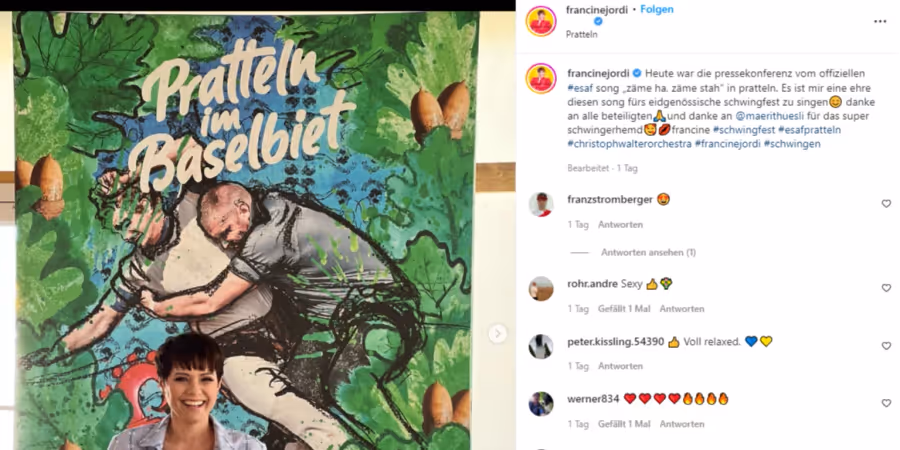Like peter.kissling.54390's comment with the heart
The image size is (900, 450).
[886, 346]
